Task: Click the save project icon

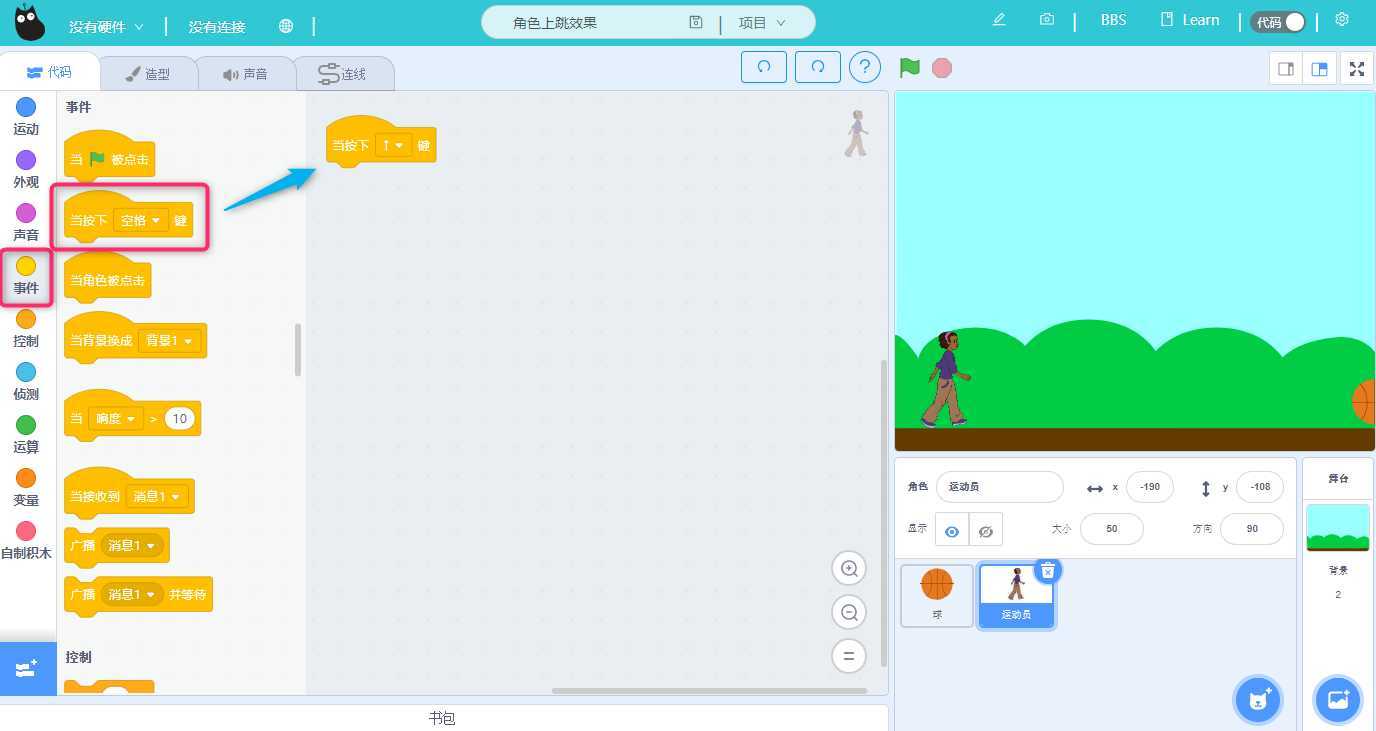Action: pyautogui.click(x=696, y=22)
